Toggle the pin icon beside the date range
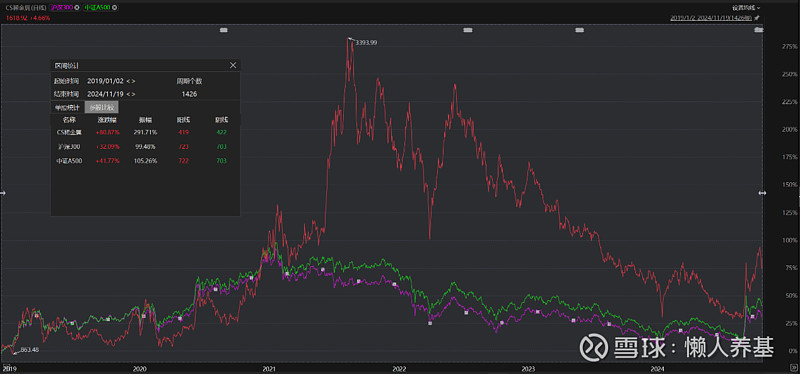The image size is (800, 374). (x=757, y=18)
